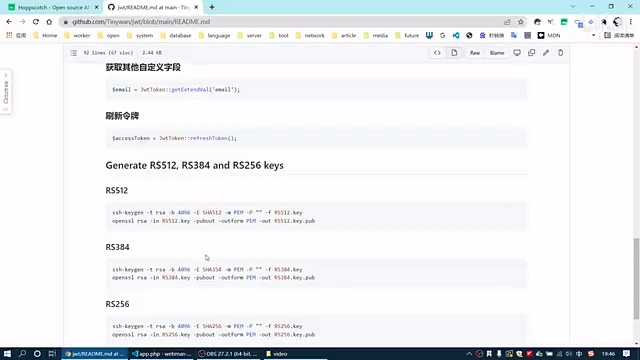Show more bookmarks overflow arrow
The image size is (640, 360).
point(593,36)
